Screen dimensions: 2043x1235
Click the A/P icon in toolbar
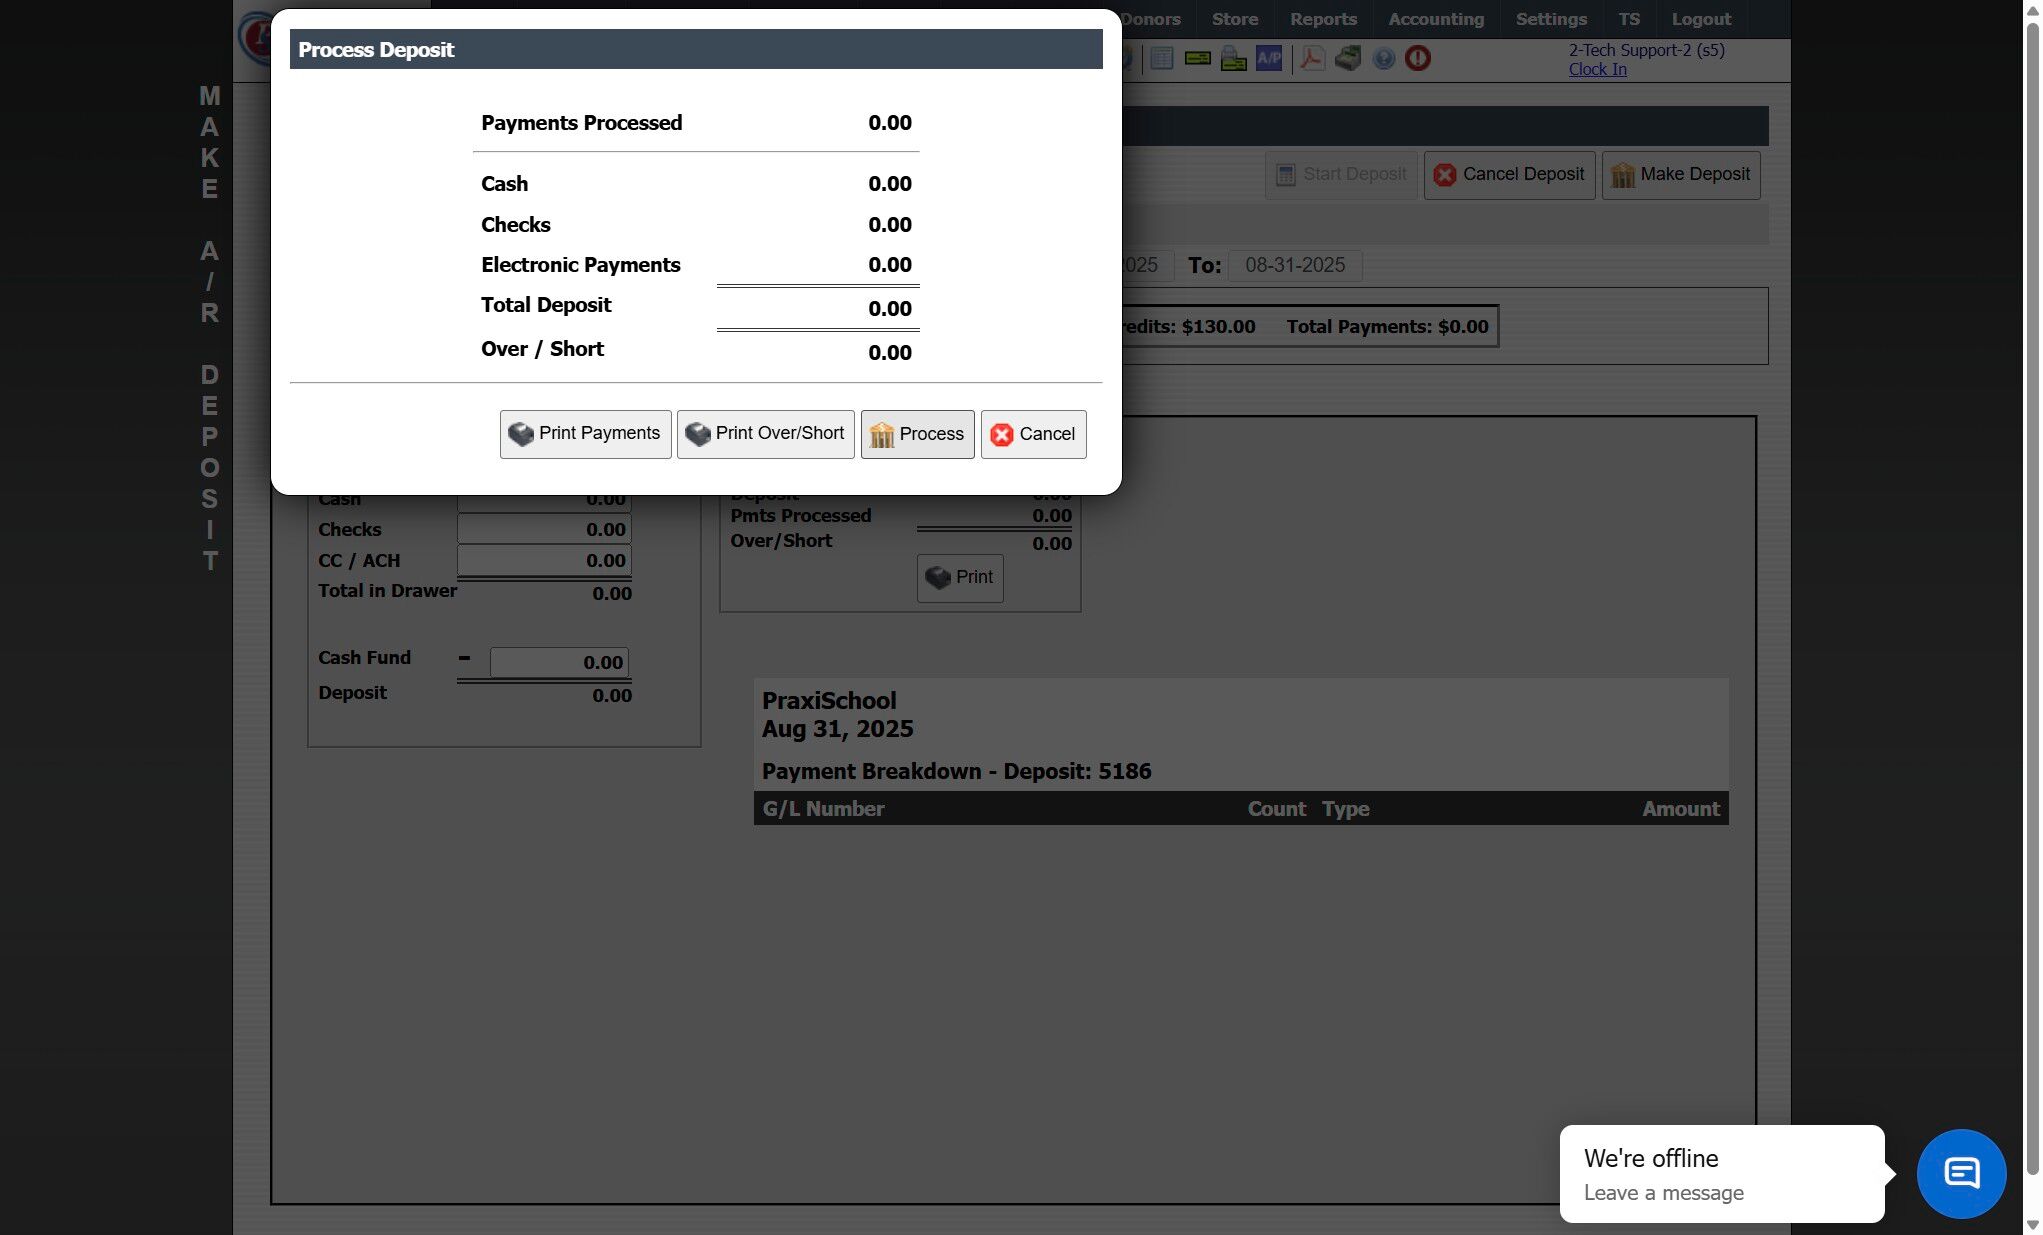[1268, 59]
